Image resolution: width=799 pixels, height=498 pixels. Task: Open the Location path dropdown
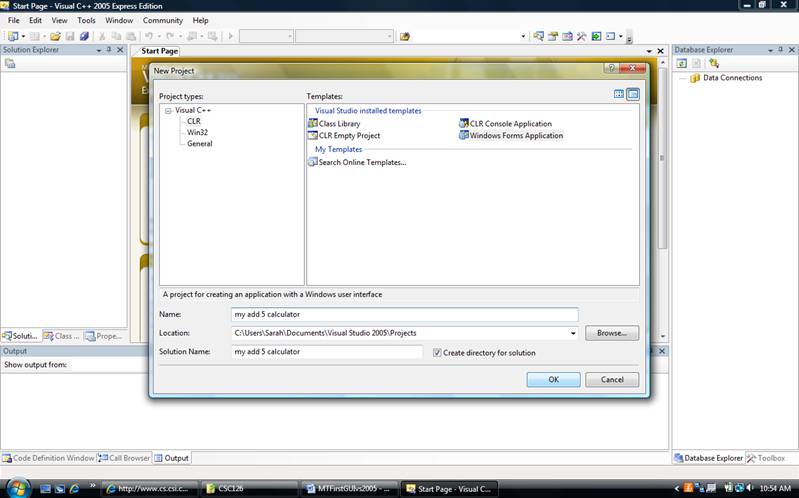pos(573,333)
